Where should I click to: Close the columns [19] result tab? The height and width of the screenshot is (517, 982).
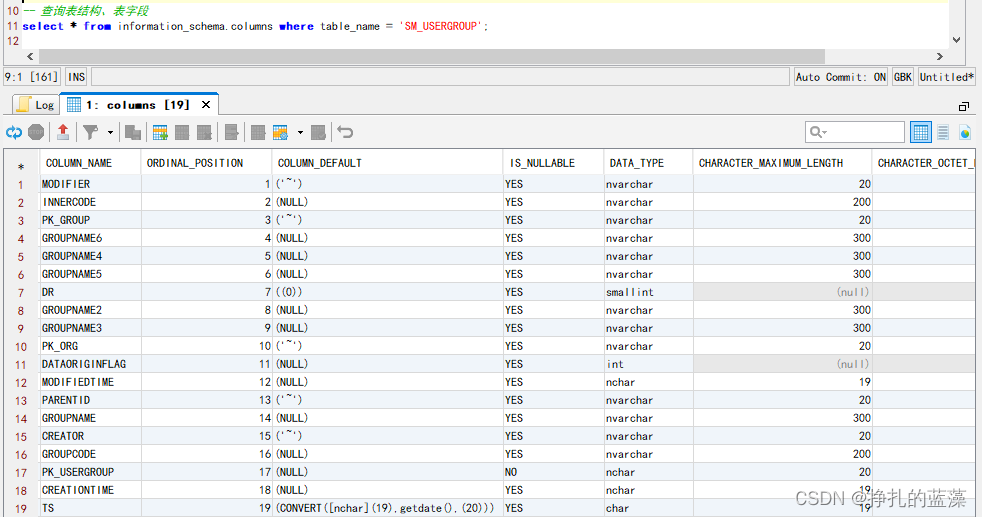point(205,105)
